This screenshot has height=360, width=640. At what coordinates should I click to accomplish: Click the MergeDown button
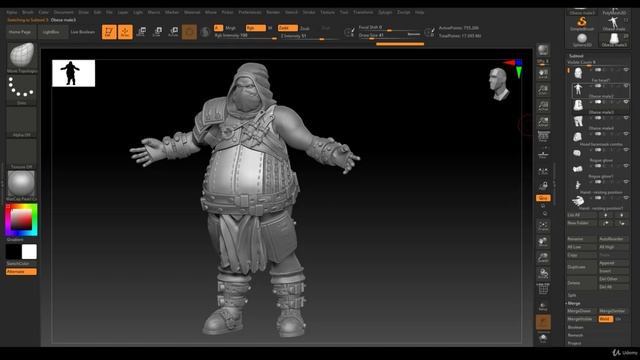pos(582,311)
